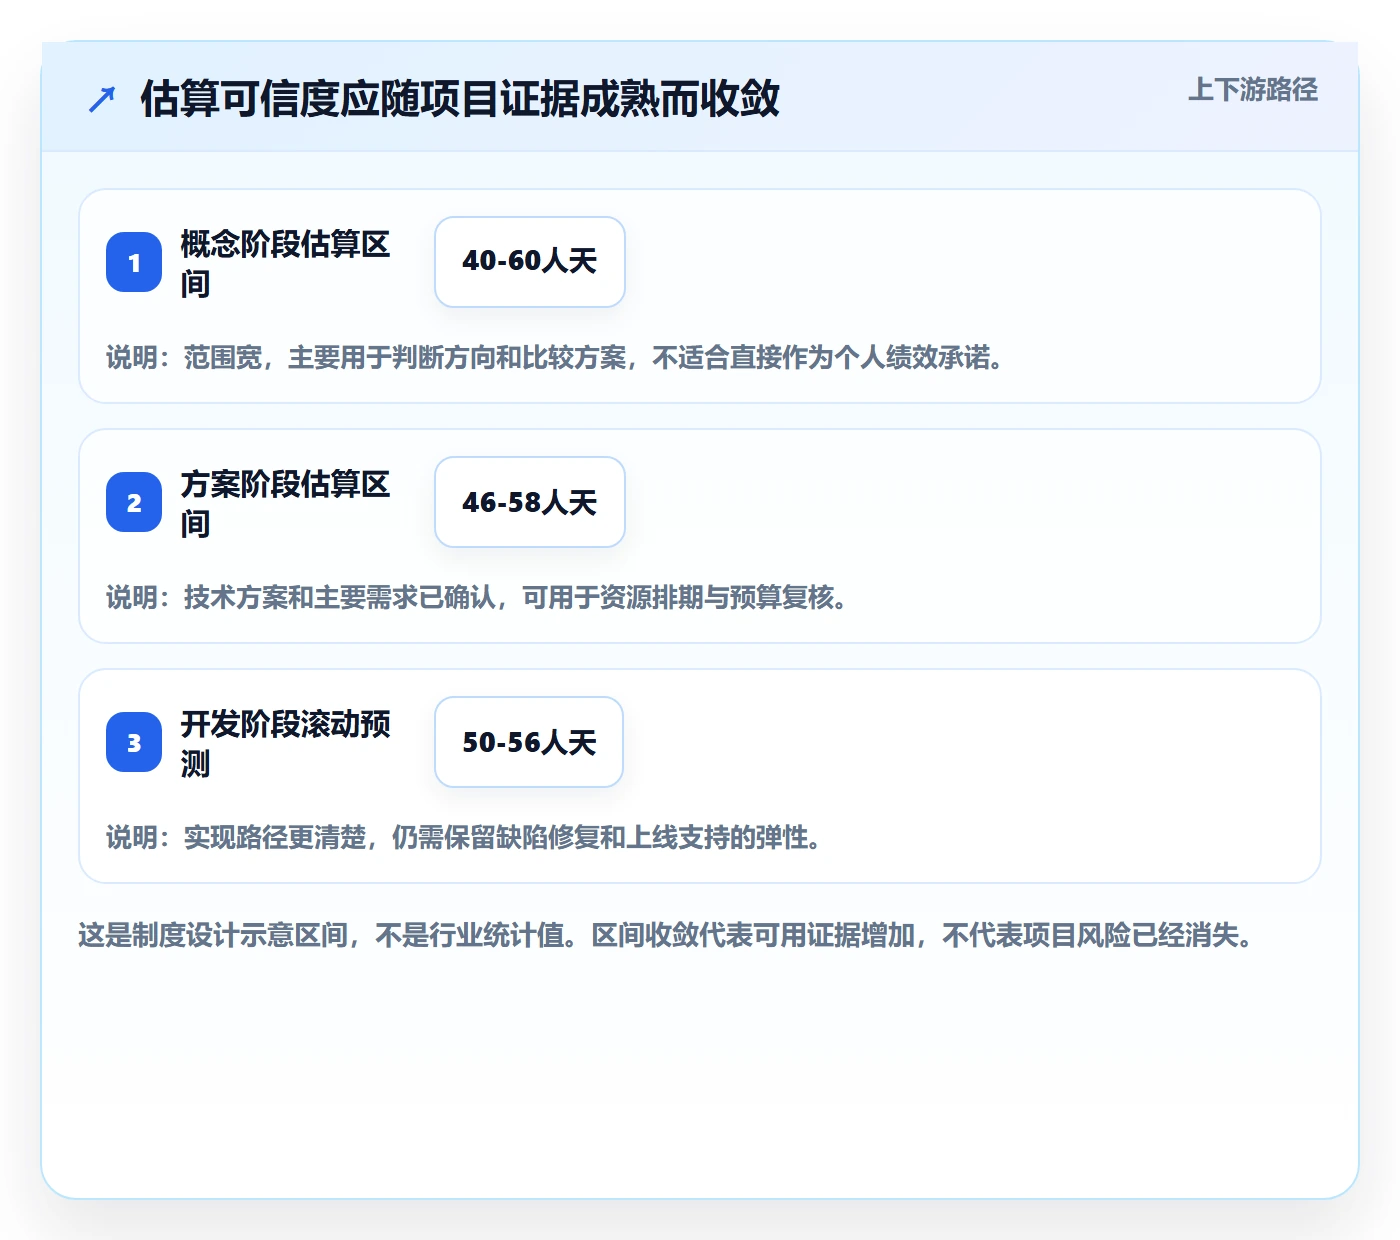This screenshot has height=1240, width=1400.
Task: Click the label 概念阶段估算区间
Action: [x=286, y=263]
